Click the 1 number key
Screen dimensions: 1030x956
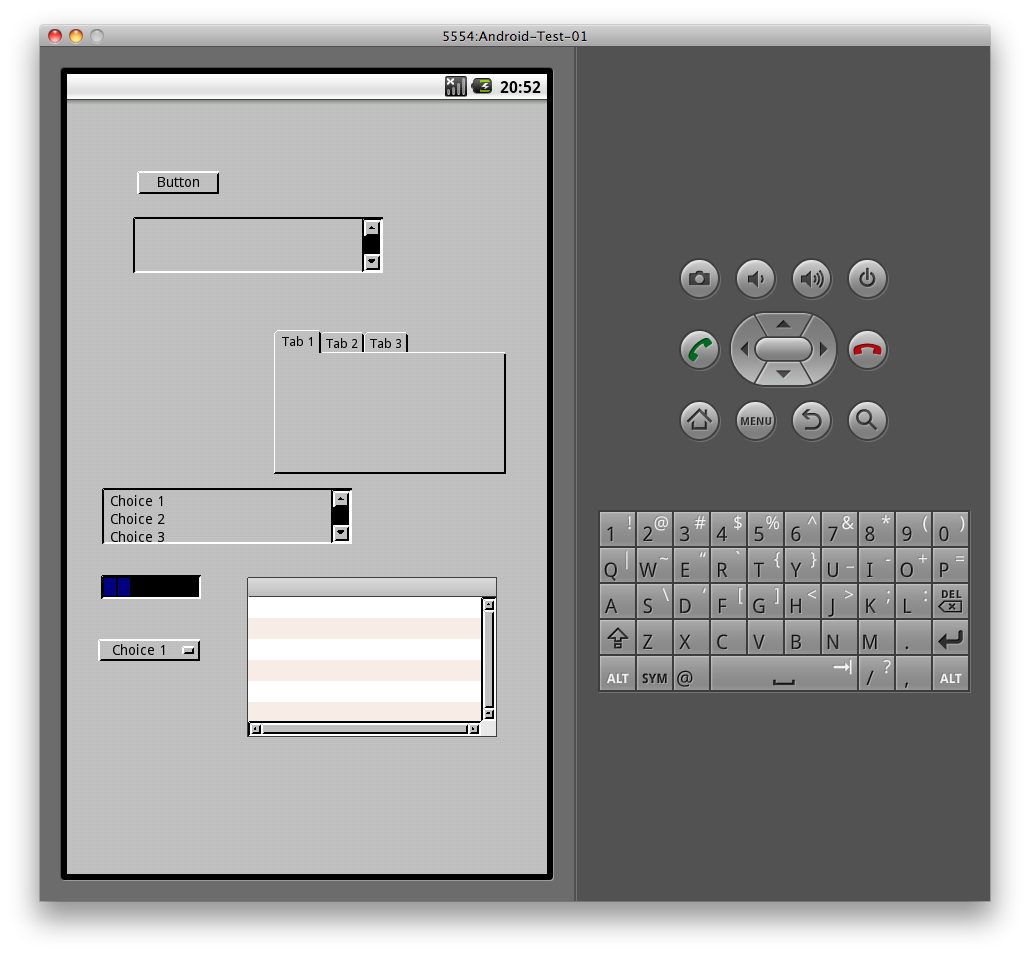[x=617, y=528]
